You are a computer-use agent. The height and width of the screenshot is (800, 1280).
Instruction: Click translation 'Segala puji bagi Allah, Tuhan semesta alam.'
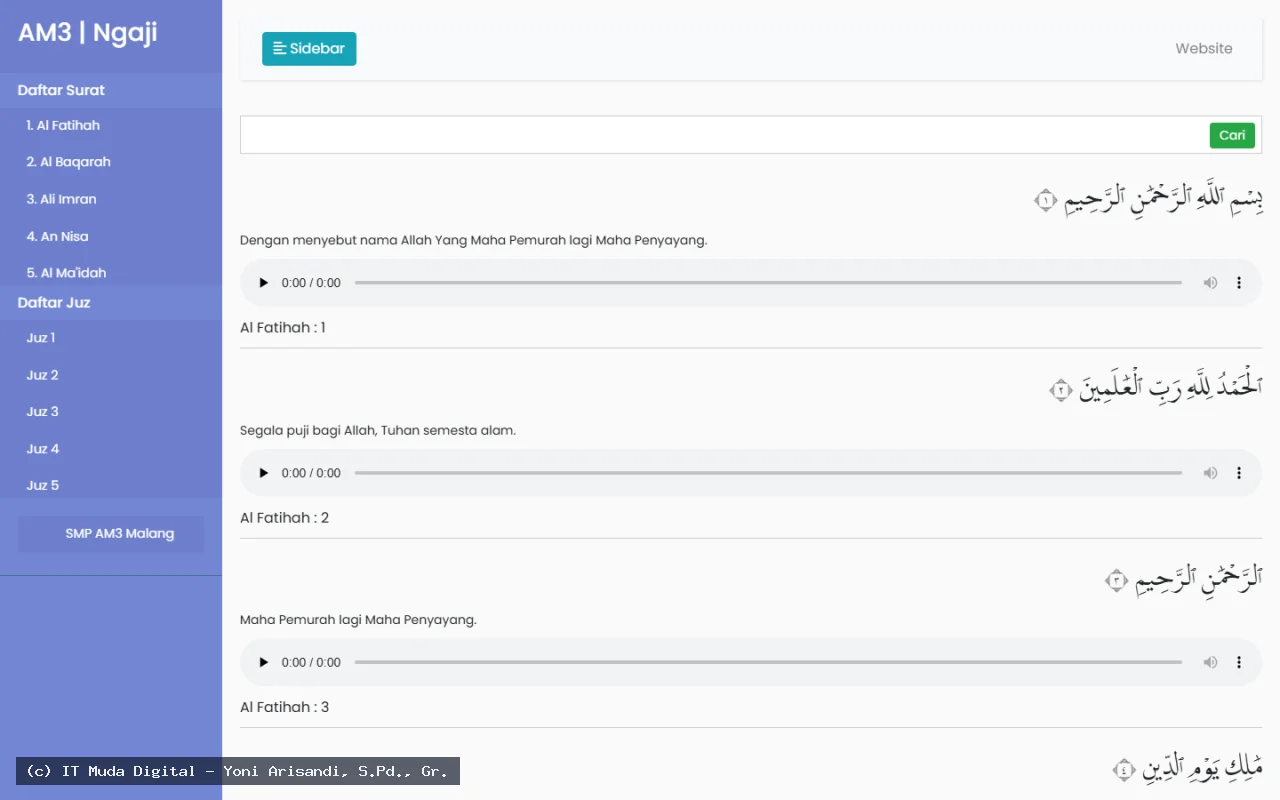click(x=378, y=431)
